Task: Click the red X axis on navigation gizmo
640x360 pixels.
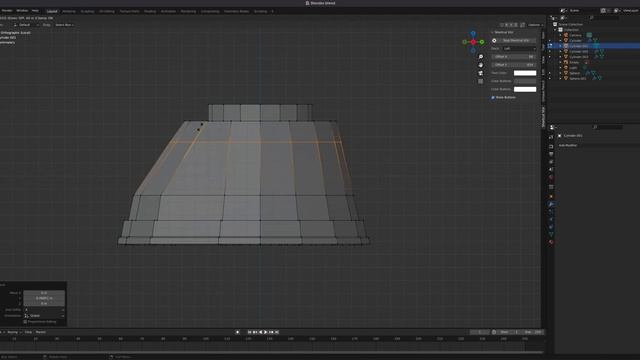Action: pyautogui.click(x=473, y=42)
